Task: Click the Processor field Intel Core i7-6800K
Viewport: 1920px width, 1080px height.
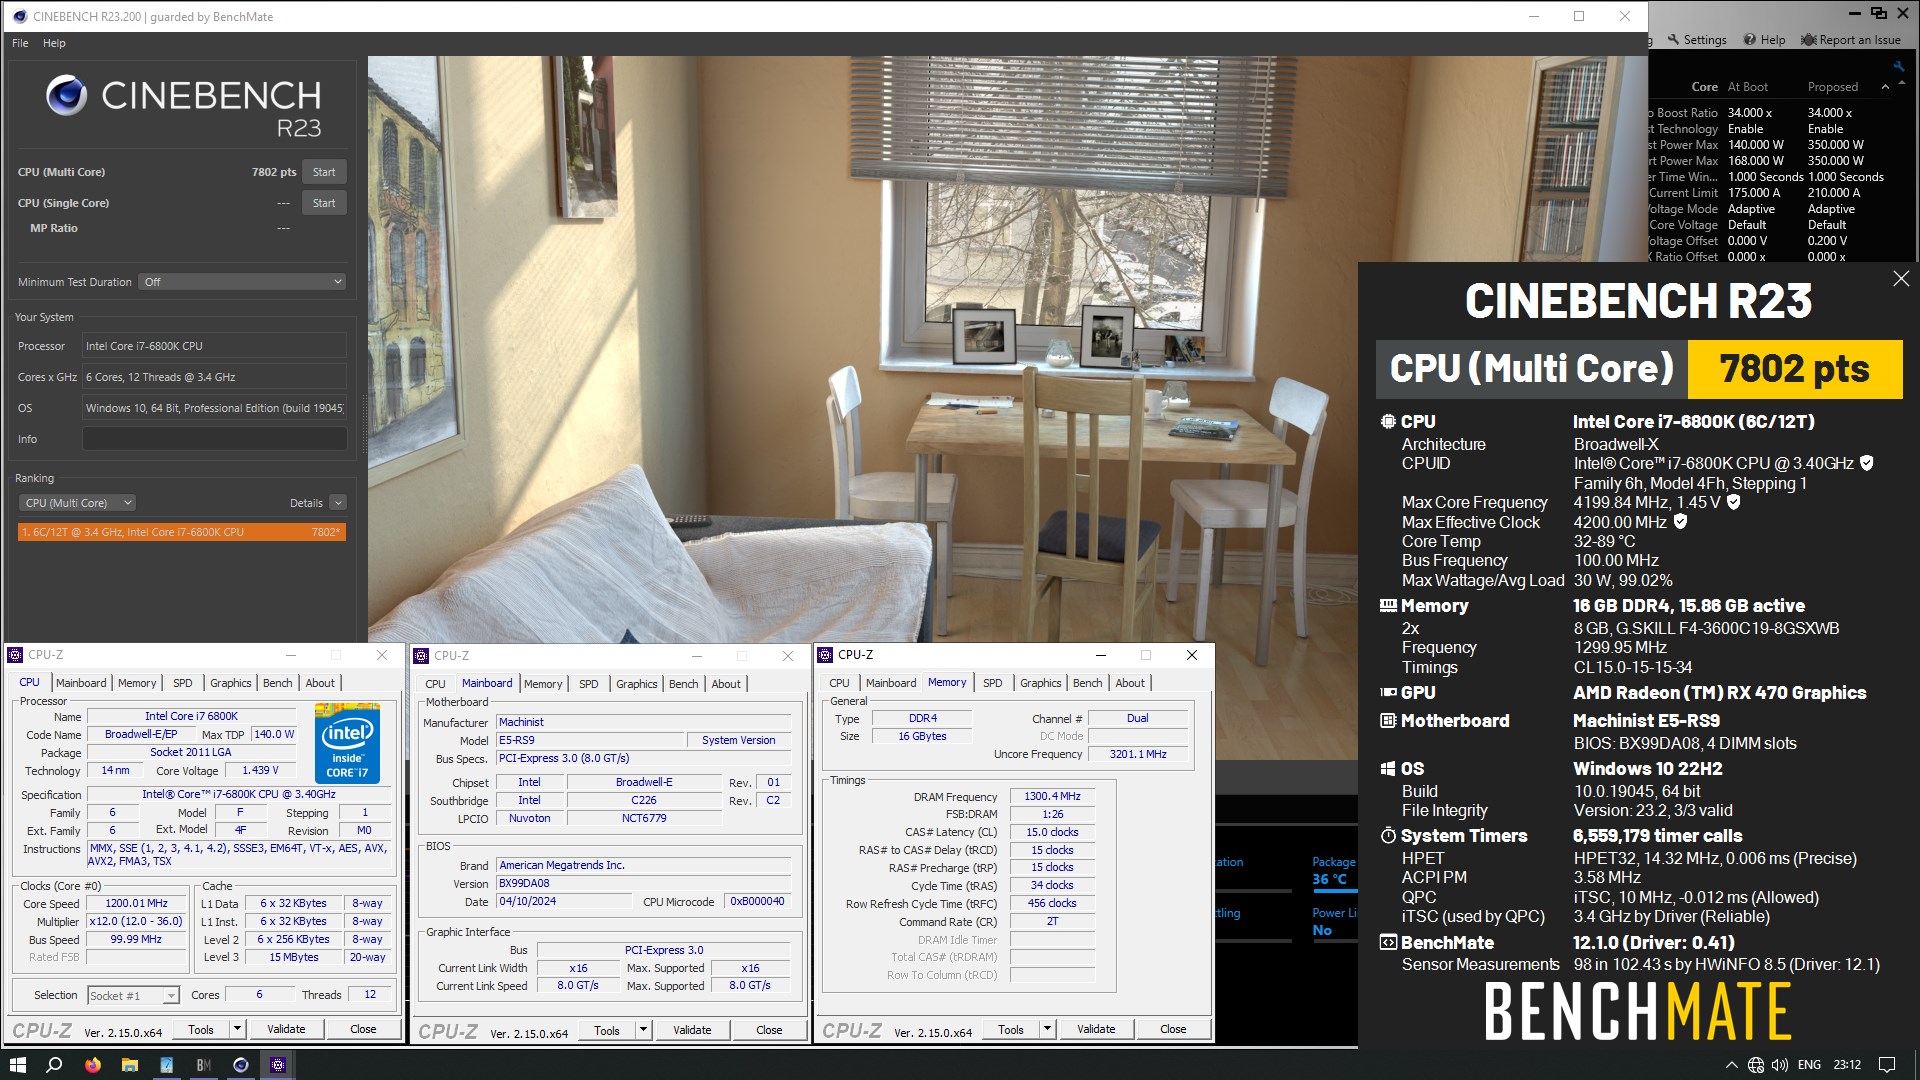Action: point(214,346)
